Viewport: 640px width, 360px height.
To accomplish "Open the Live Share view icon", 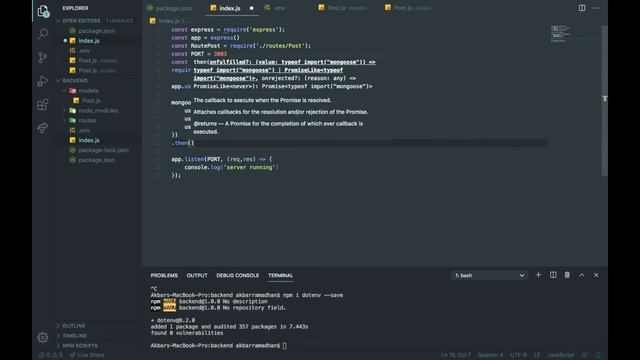I will pos(42,128).
